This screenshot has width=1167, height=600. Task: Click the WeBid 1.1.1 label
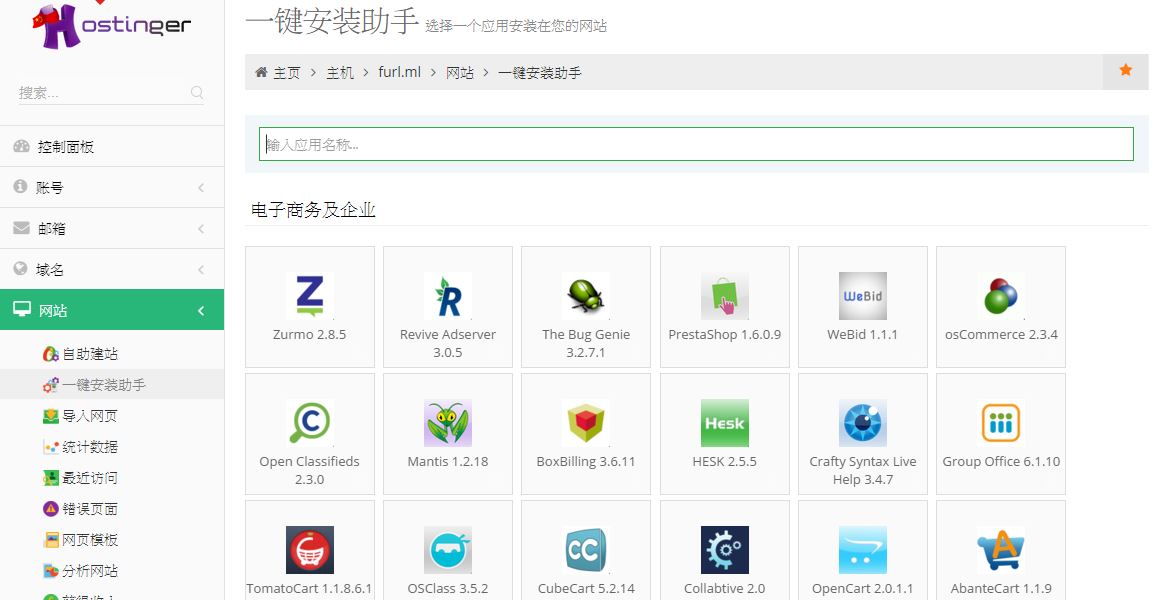[863, 334]
